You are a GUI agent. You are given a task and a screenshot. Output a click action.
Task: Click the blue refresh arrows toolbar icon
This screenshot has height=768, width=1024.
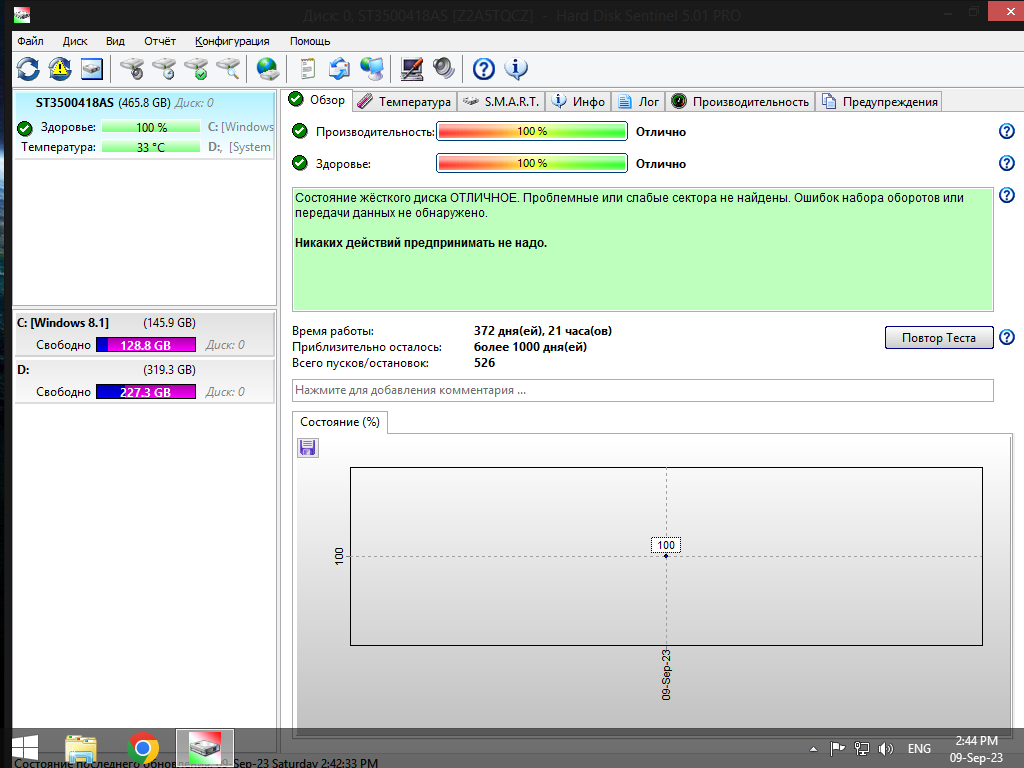tap(28, 69)
